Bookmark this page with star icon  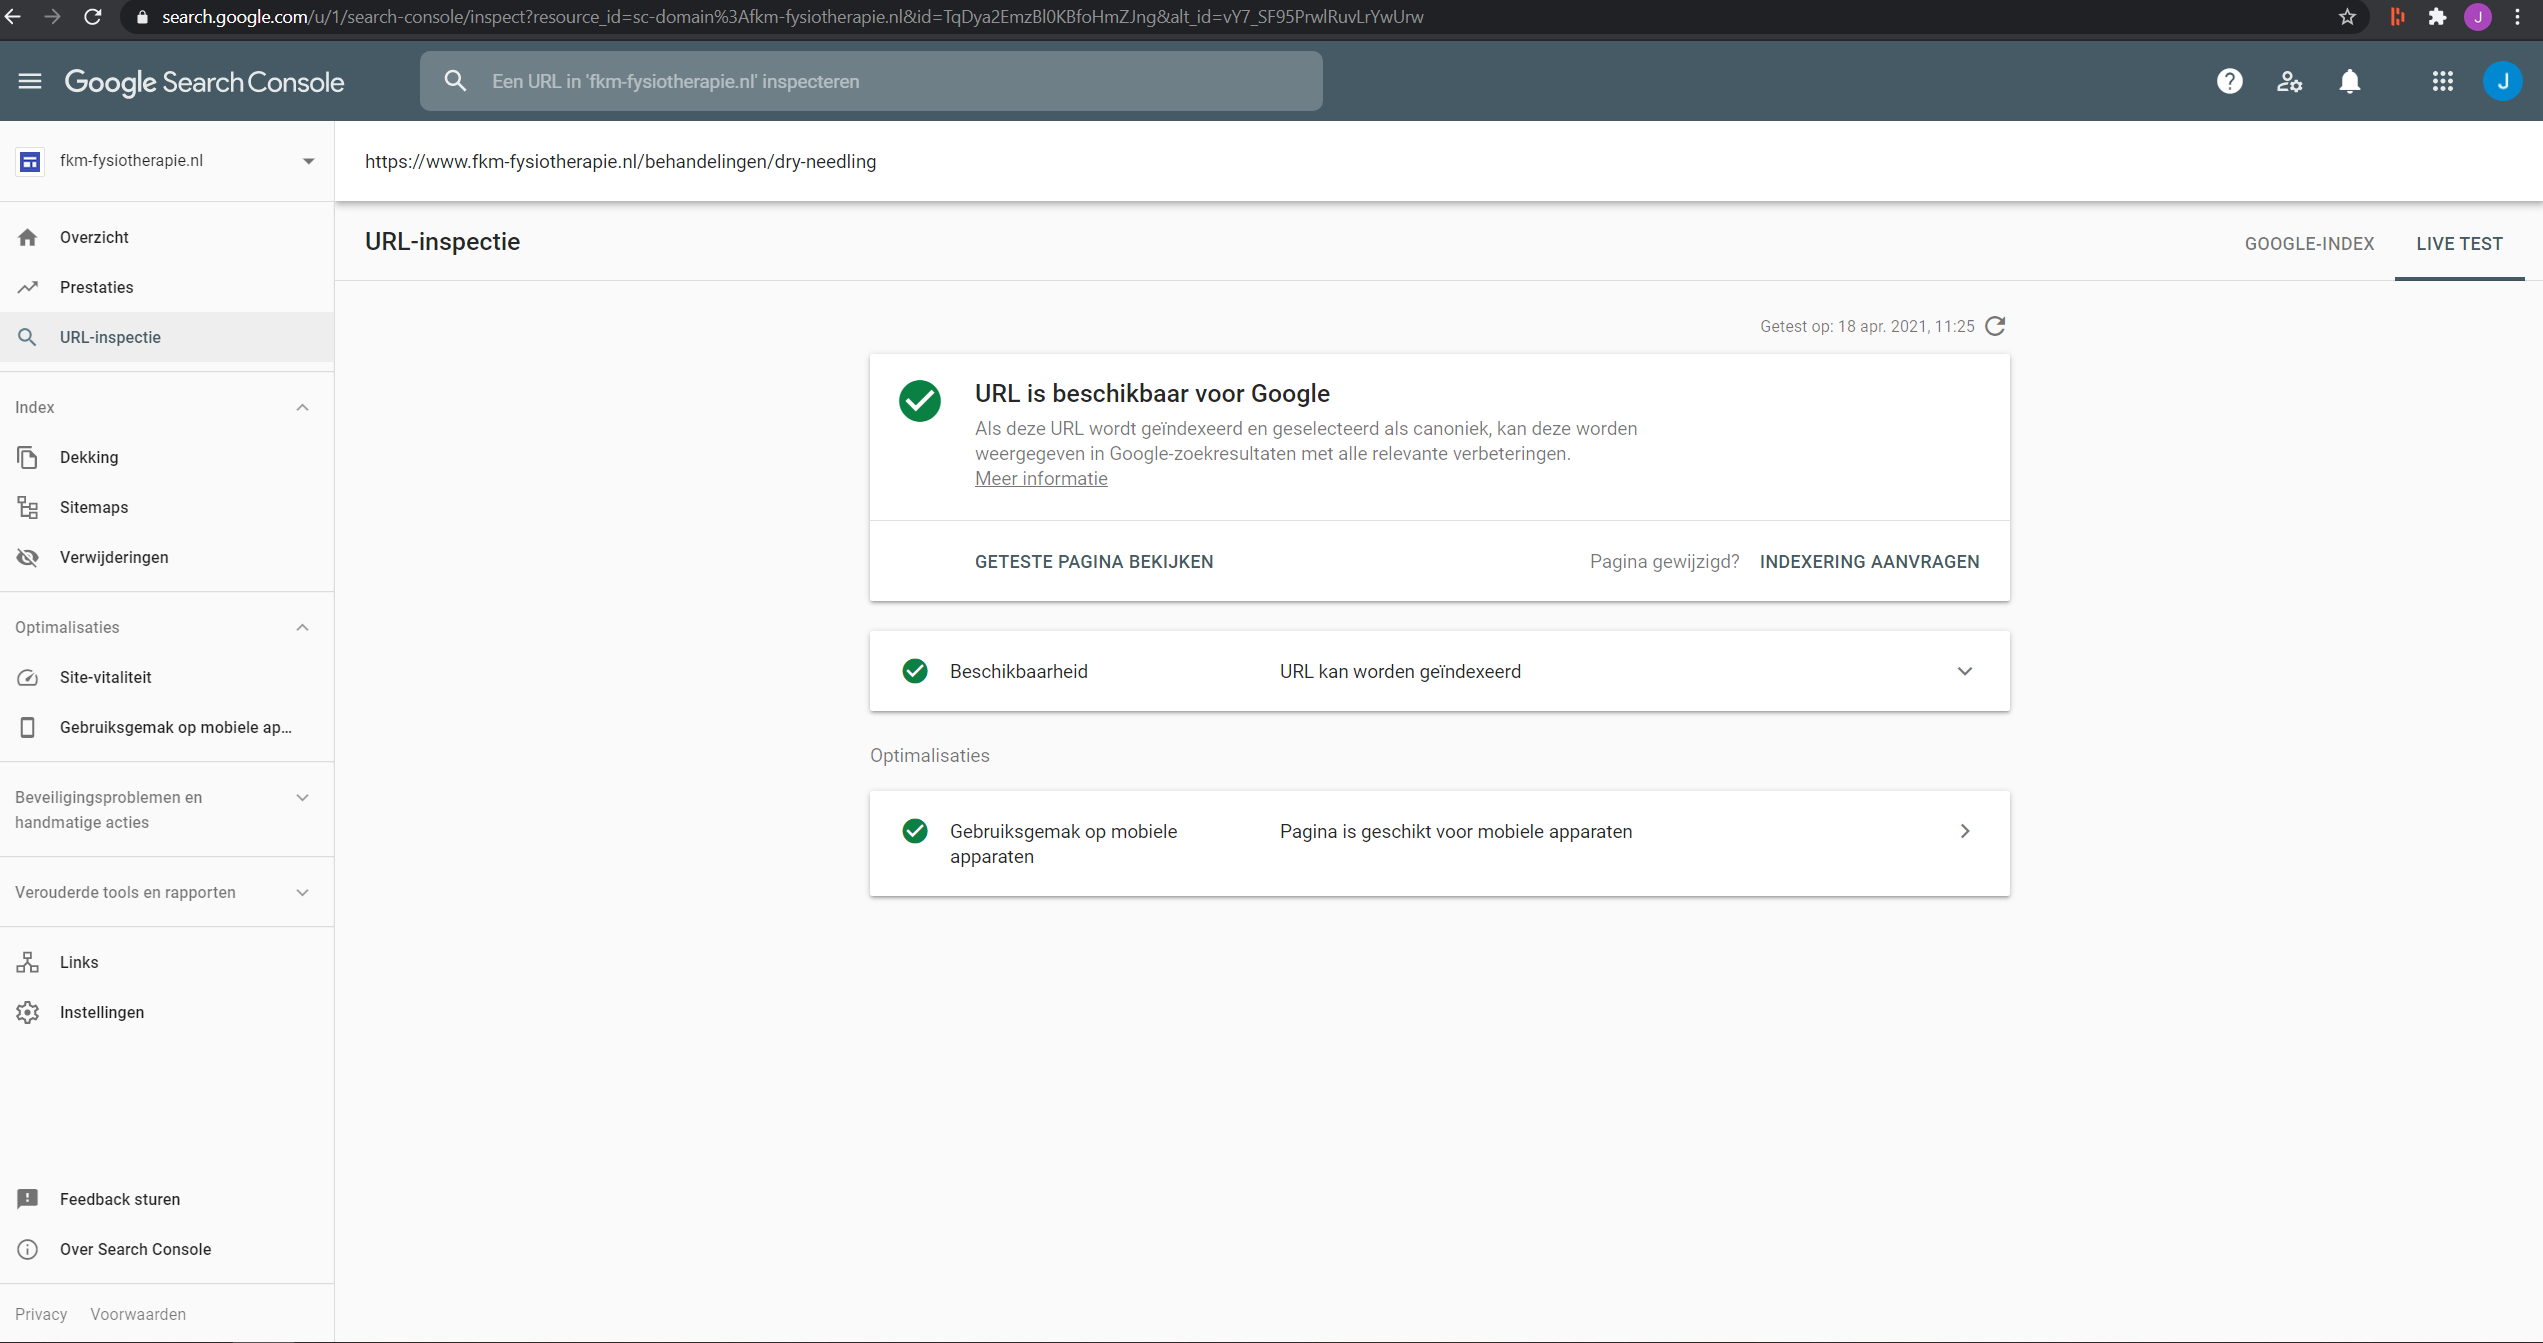tap(2347, 17)
